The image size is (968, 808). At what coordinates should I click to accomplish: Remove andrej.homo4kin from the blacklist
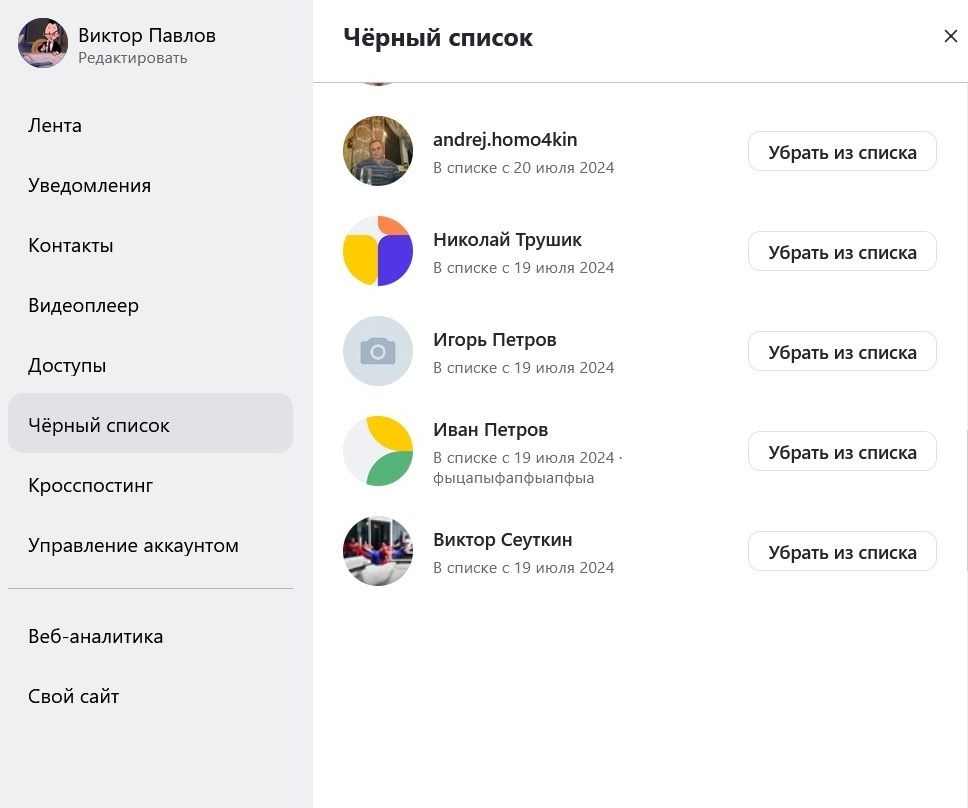pyautogui.click(x=842, y=152)
